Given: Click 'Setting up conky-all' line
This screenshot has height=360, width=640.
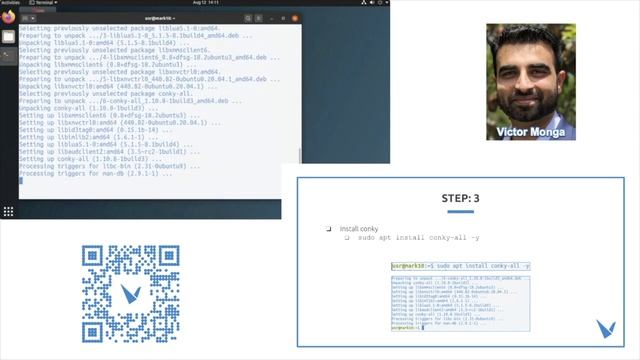Looking at the screenshot, I should [90, 159].
